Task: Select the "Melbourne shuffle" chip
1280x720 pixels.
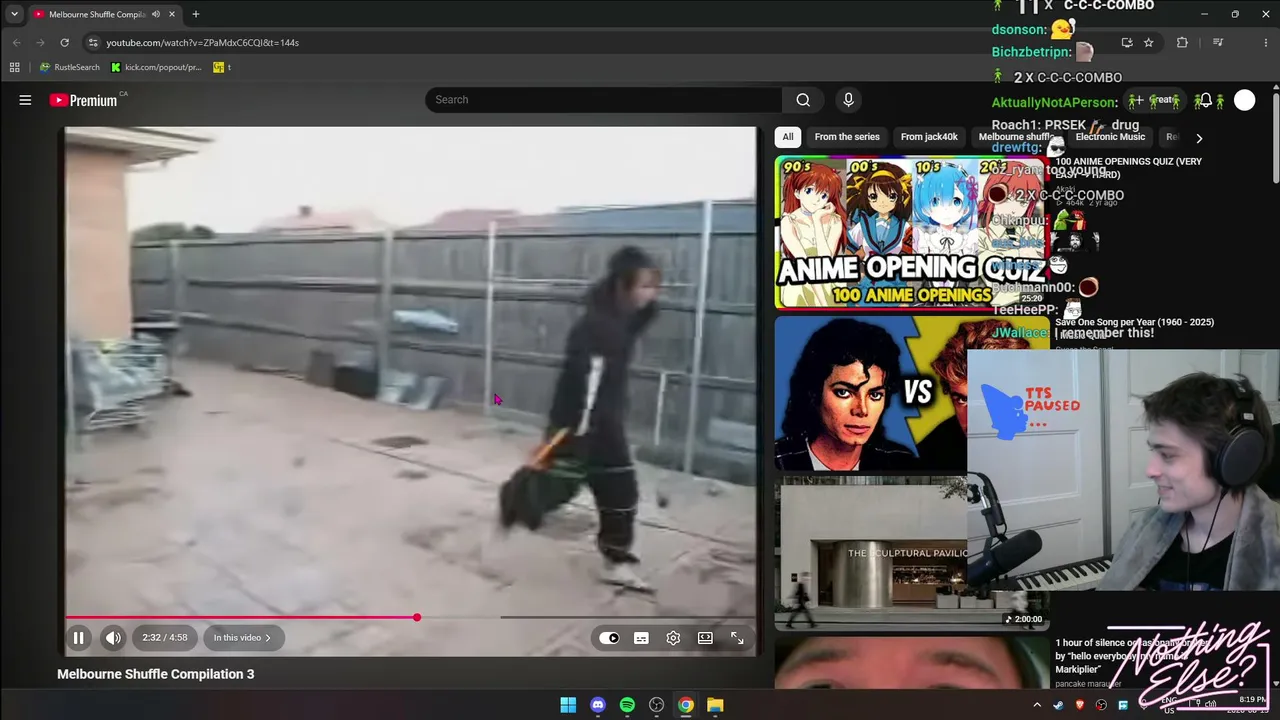Action: [x=1017, y=137]
